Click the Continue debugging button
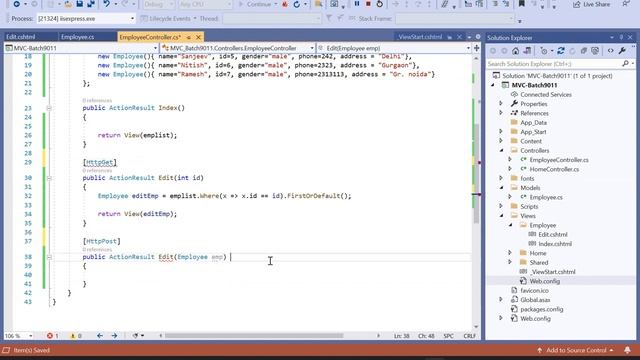The height and width of the screenshot is (360, 640). [x=255, y=4]
